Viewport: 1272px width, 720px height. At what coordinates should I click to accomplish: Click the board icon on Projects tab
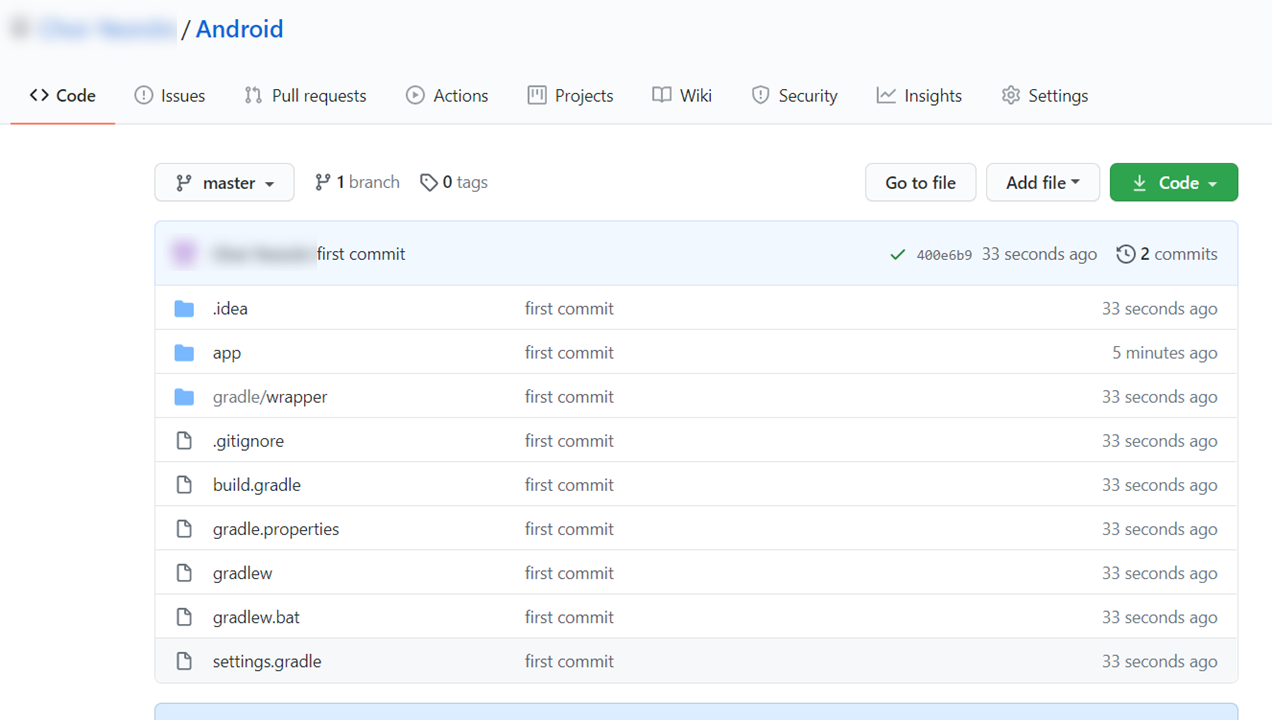(x=537, y=96)
